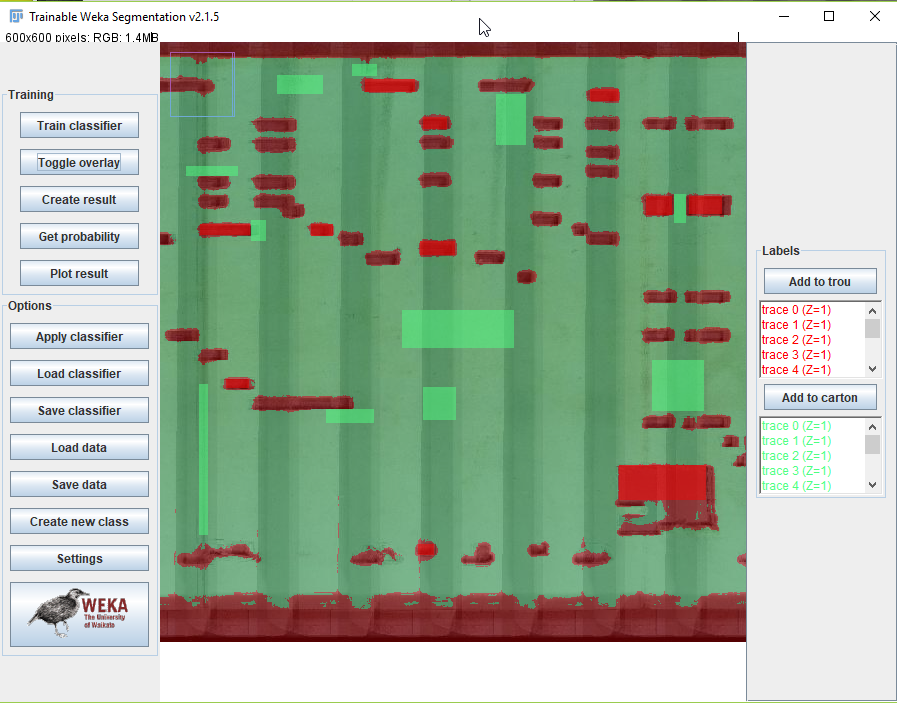The height and width of the screenshot is (703, 897).
Task: Toggle overlay on the segmentation image
Action: pyautogui.click(x=79, y=163)
